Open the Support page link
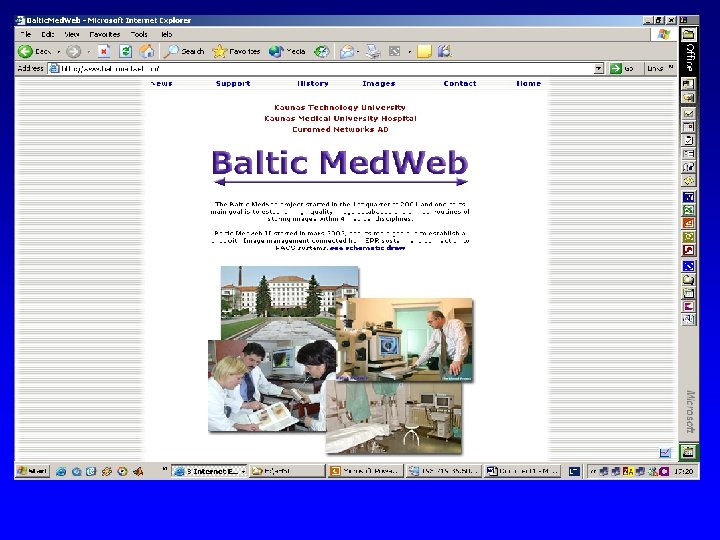The height and width of the screenshot is (540, 720). point(233,84)
